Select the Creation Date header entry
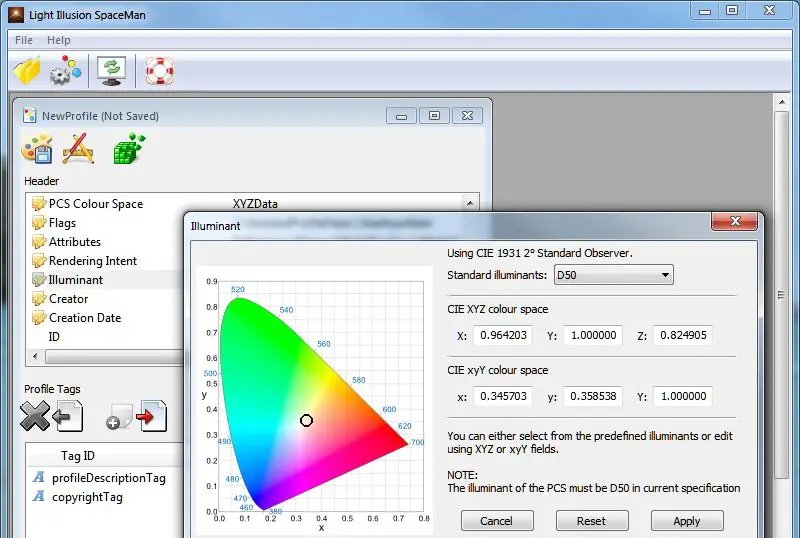Image resolution: width=800 pixels, height=538 pixels. click(85, 317)
